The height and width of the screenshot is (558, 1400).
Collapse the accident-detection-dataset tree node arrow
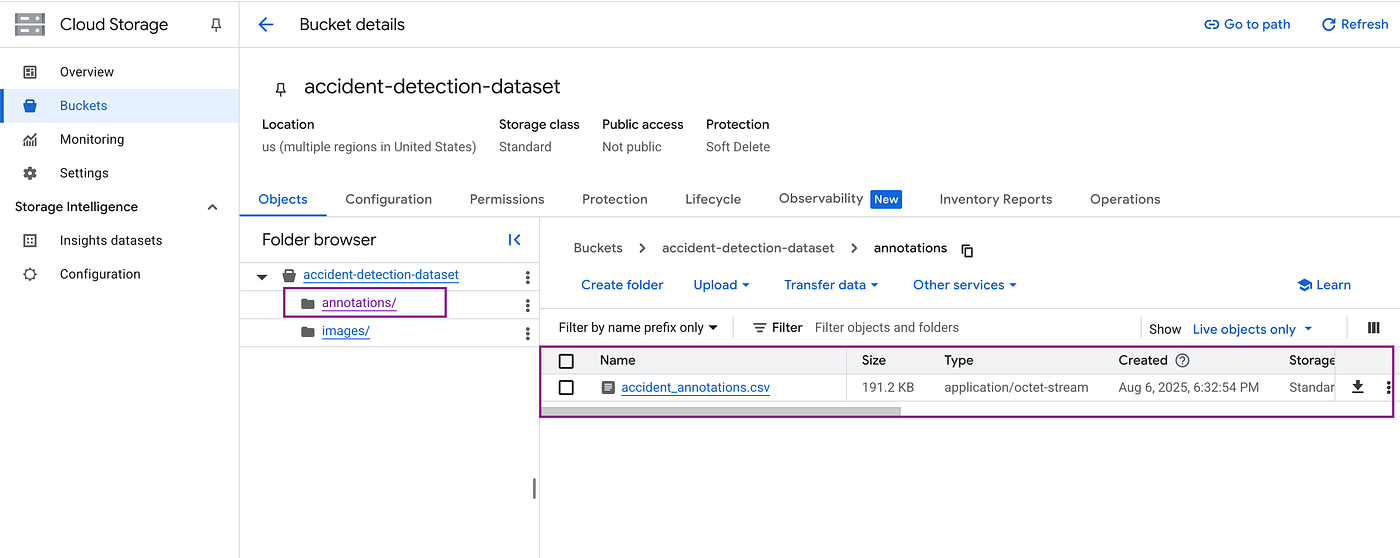(262, 277)
